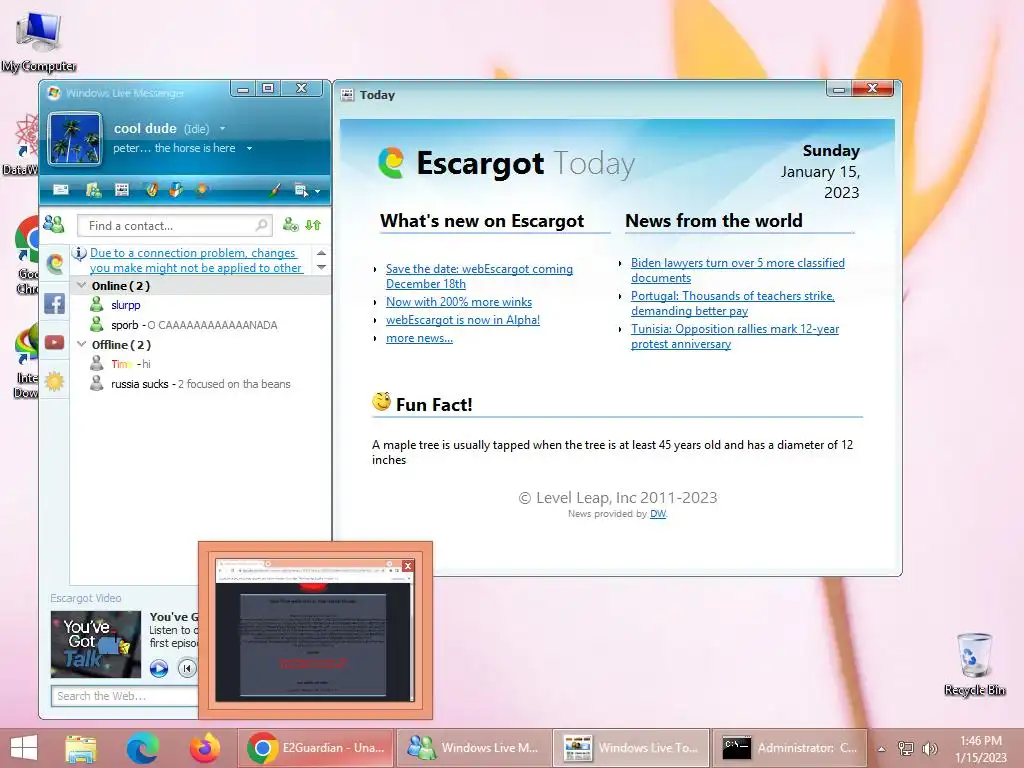Open Now with 200% more winks link

[x=458, y=302]
